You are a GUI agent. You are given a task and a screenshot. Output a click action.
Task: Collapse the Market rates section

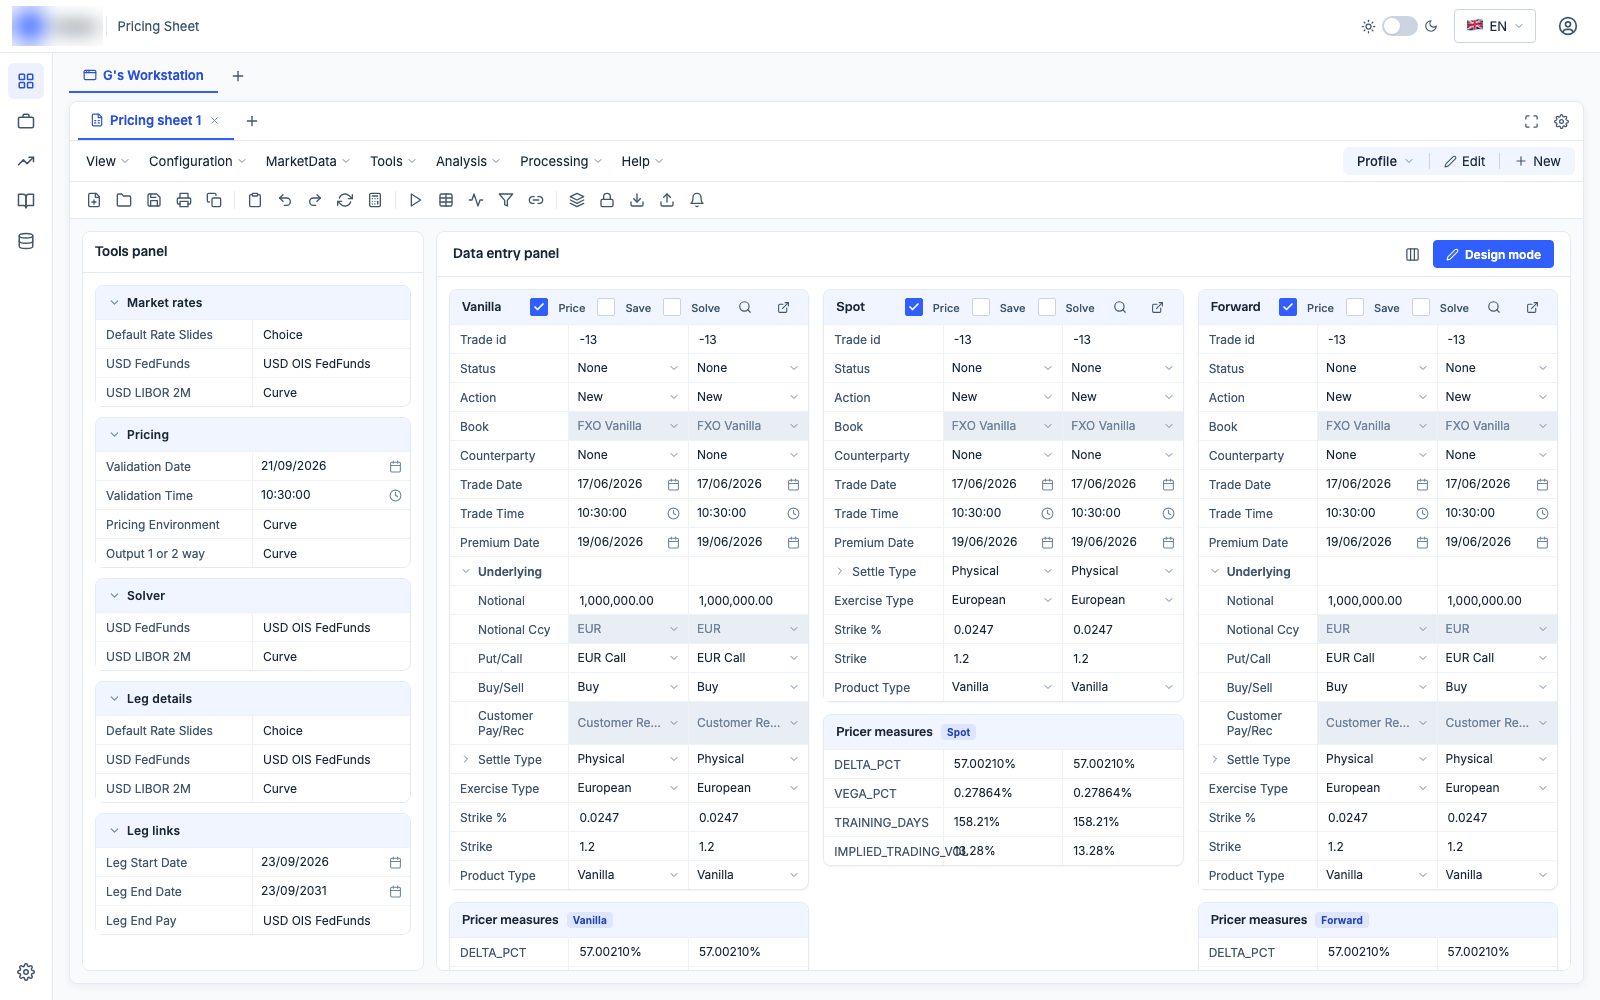point(114,303)
